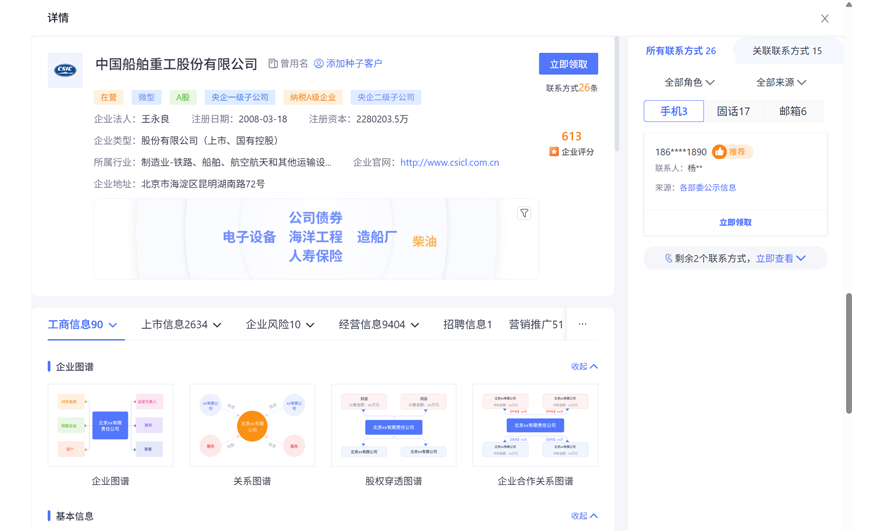The height and width of the screenshot is (531, 882).
Task: Click the page's vertical scrollbar thumb
Action: tap(849, 353)
